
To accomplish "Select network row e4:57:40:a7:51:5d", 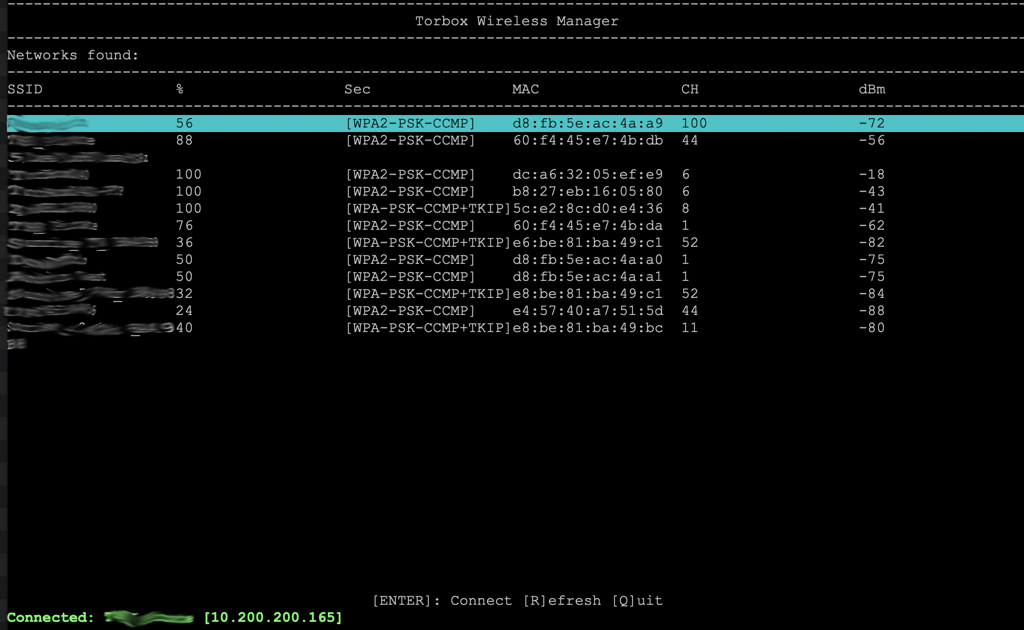I will click(515, 310).
